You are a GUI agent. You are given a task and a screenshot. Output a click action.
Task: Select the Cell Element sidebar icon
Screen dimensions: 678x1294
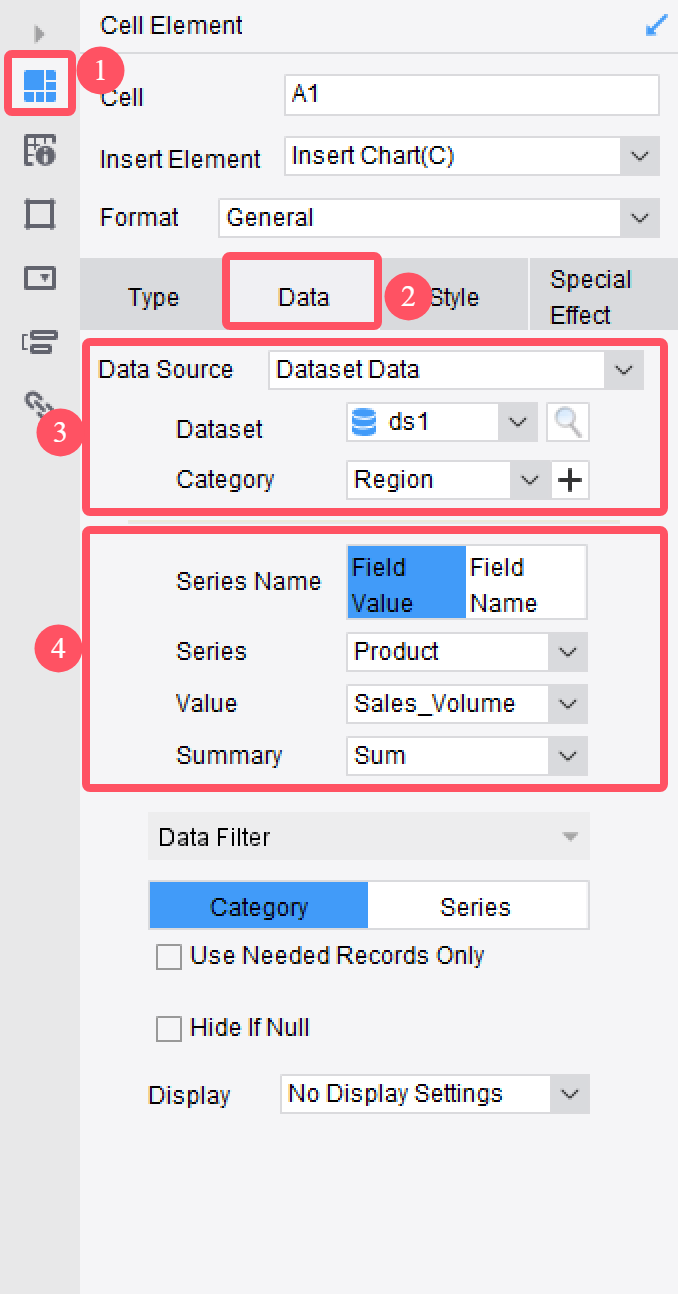click(40, 85)
